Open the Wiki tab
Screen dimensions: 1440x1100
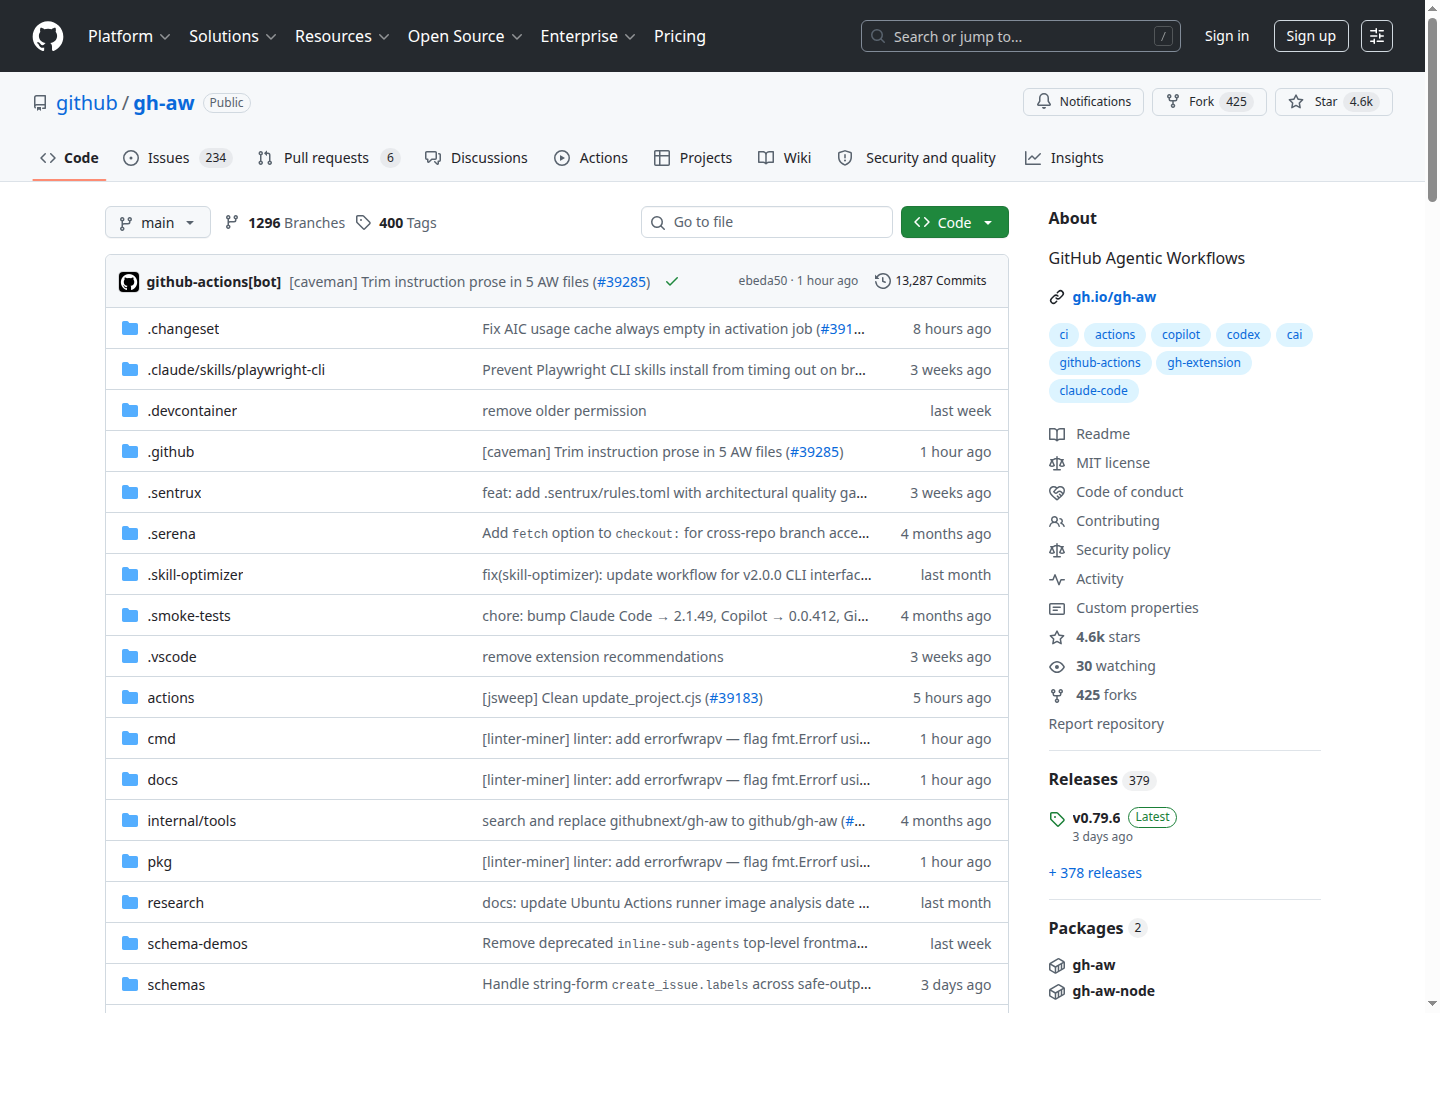pyautogui.click(x=785, y=158)
